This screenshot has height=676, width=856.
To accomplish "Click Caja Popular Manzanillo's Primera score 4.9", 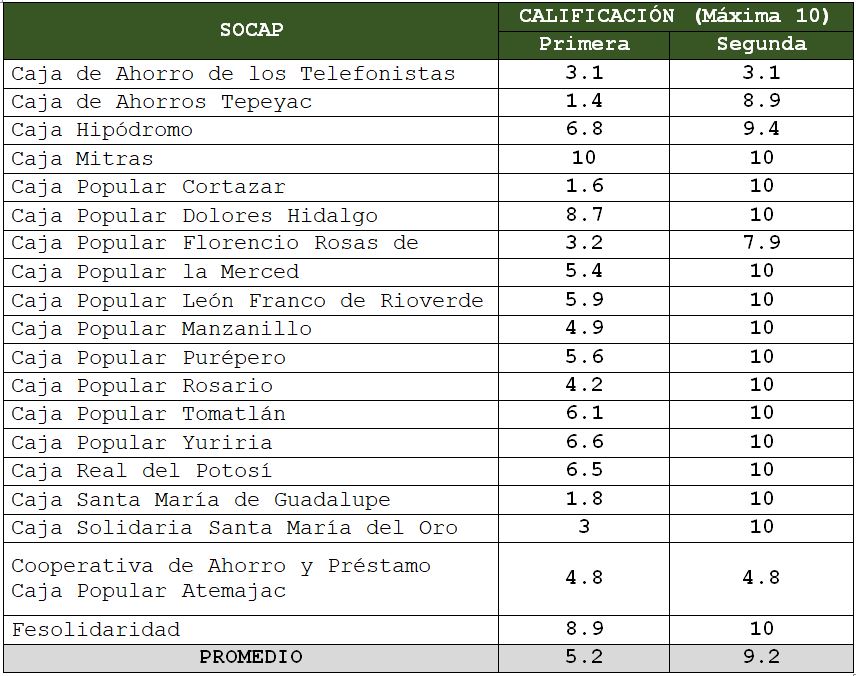I will 584,328.
